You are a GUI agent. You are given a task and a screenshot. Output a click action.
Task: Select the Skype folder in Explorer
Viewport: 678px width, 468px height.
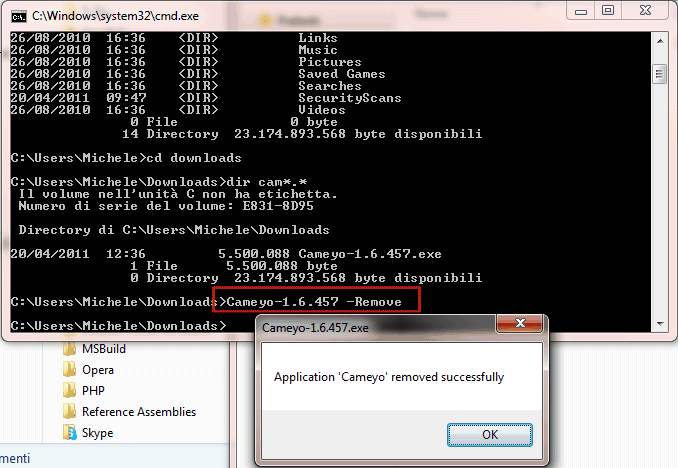pos(88,433)
